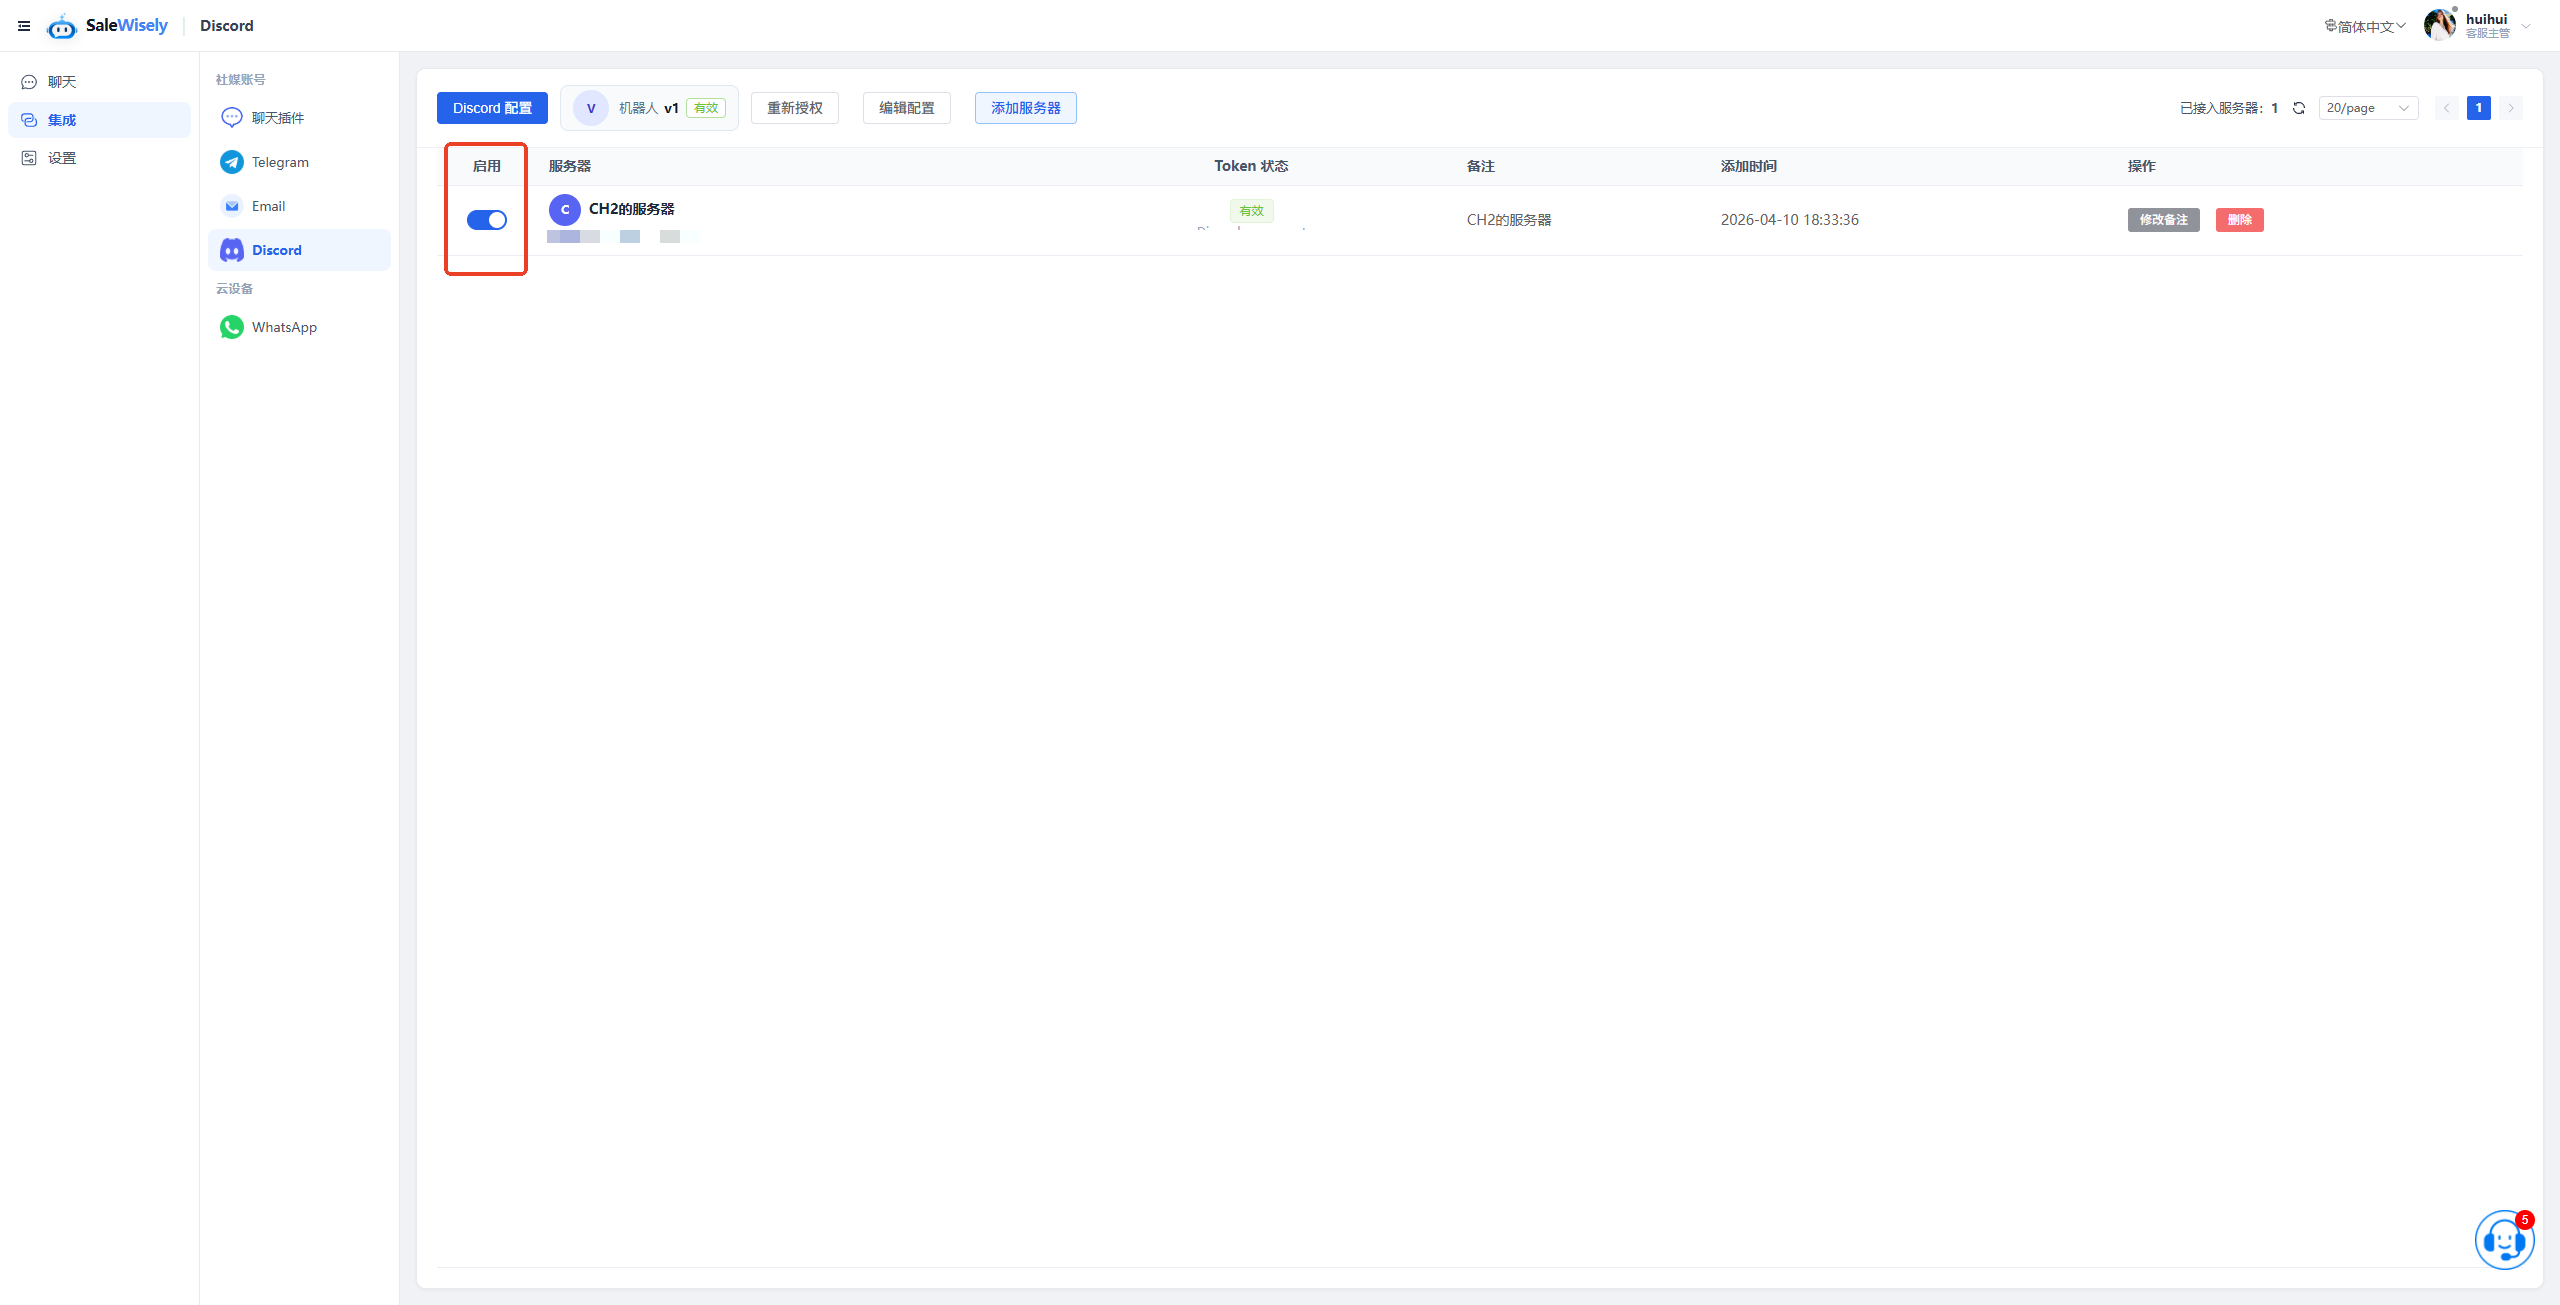2560x1305 pixels.
Task: Open settings from left navigation
Action: (x=99, y=158)
